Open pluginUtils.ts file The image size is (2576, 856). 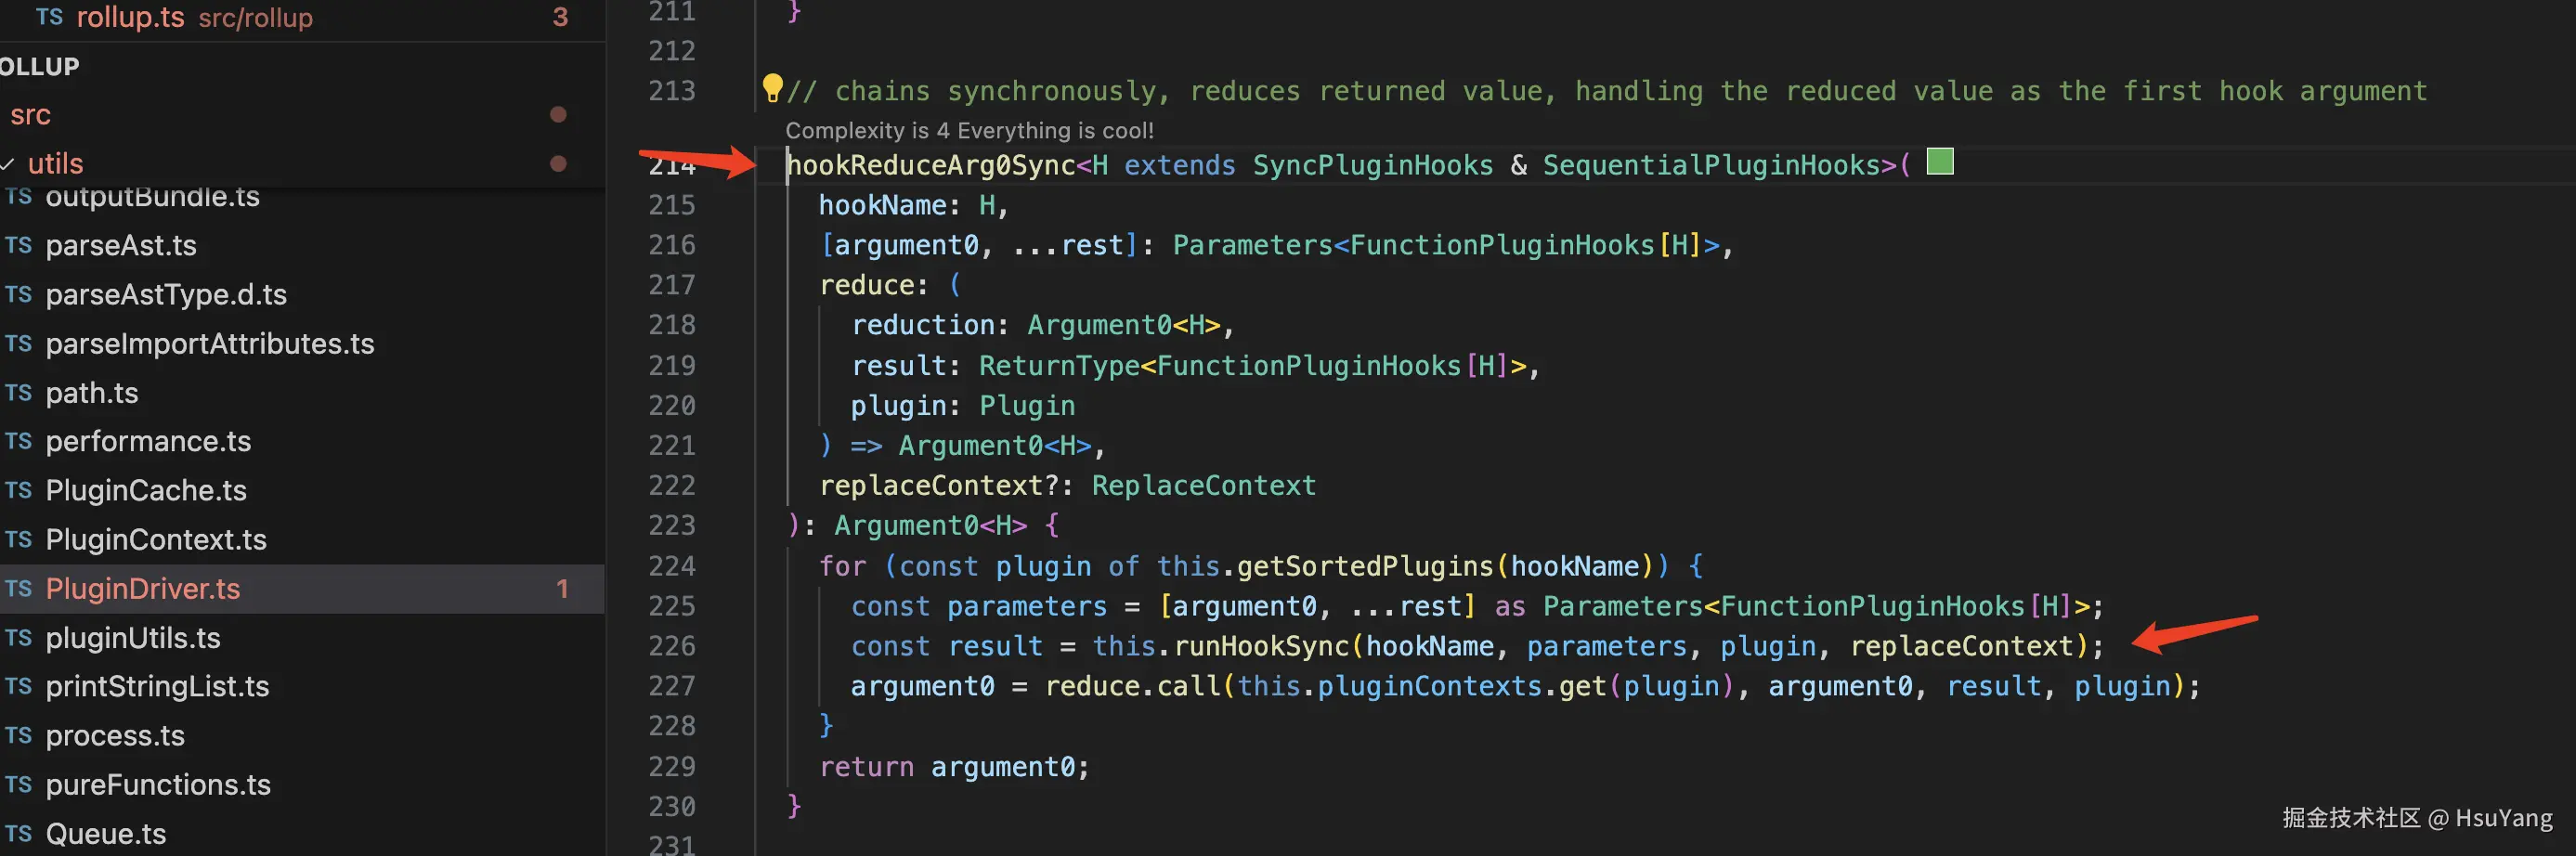[133, 637]
